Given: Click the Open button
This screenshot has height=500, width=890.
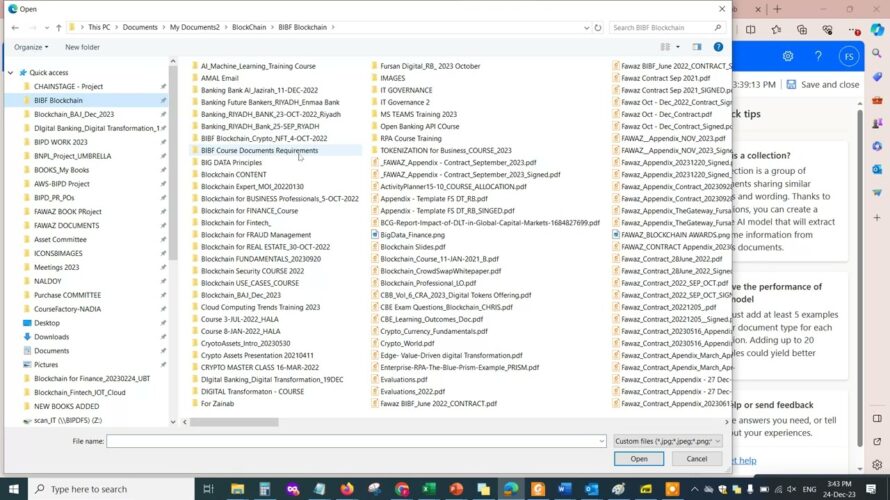Looking at the screenshot, I should click(x=639, y=459).
